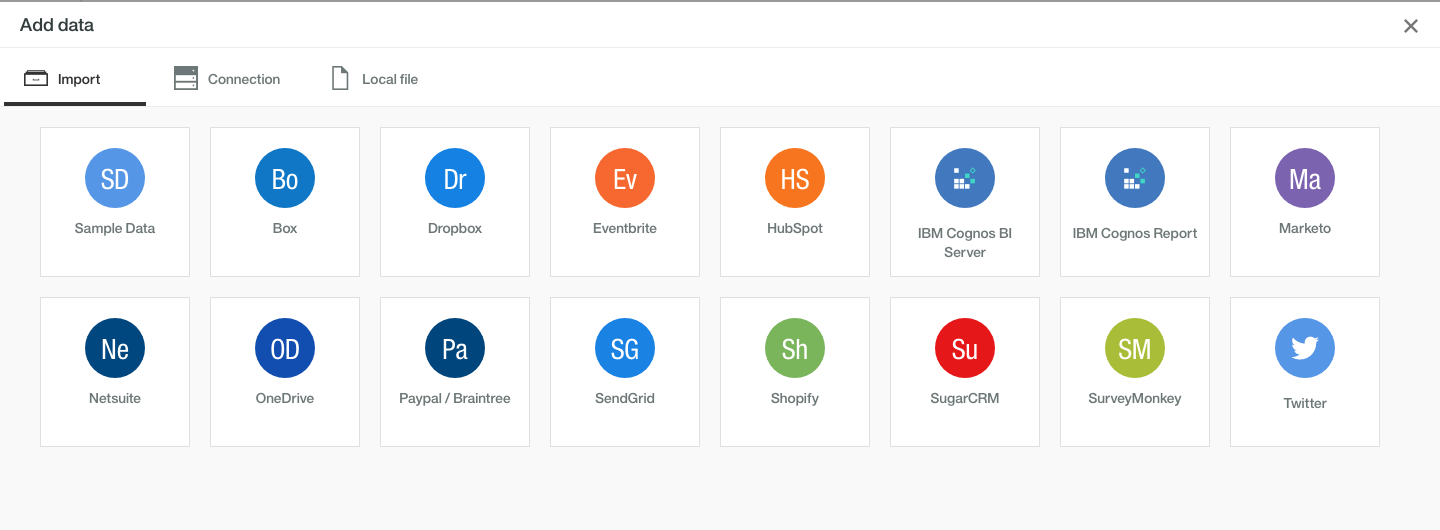Click the Box label text
Screen dimensions: 1440x530
click(x=285, y=228)
